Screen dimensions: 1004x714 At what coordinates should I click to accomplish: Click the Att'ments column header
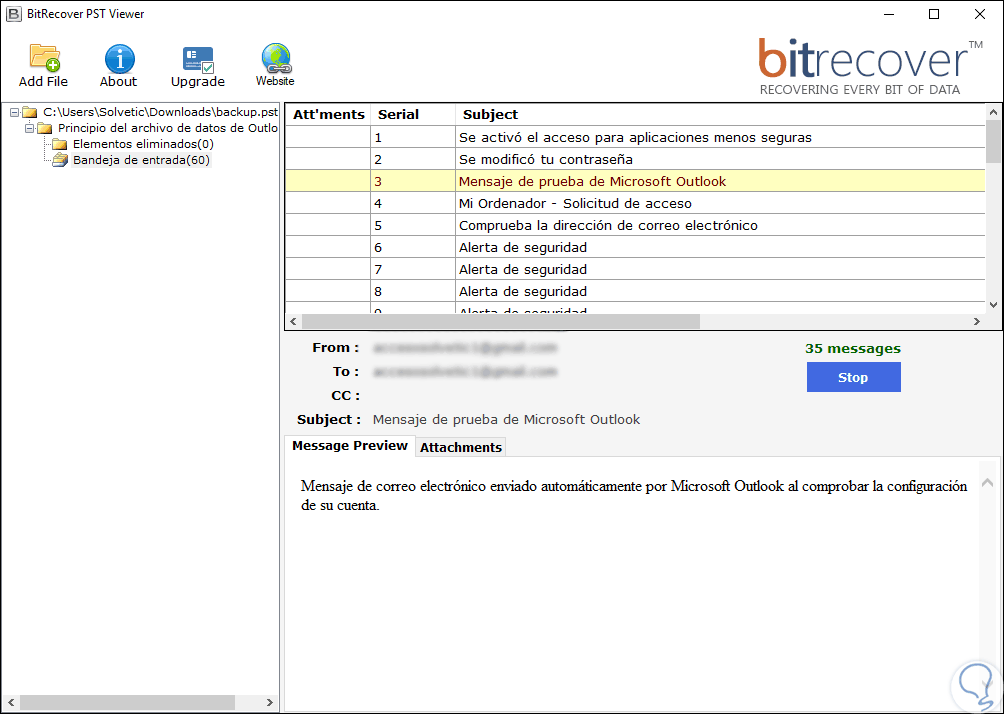pyautogui.click(x=328, y=115)
